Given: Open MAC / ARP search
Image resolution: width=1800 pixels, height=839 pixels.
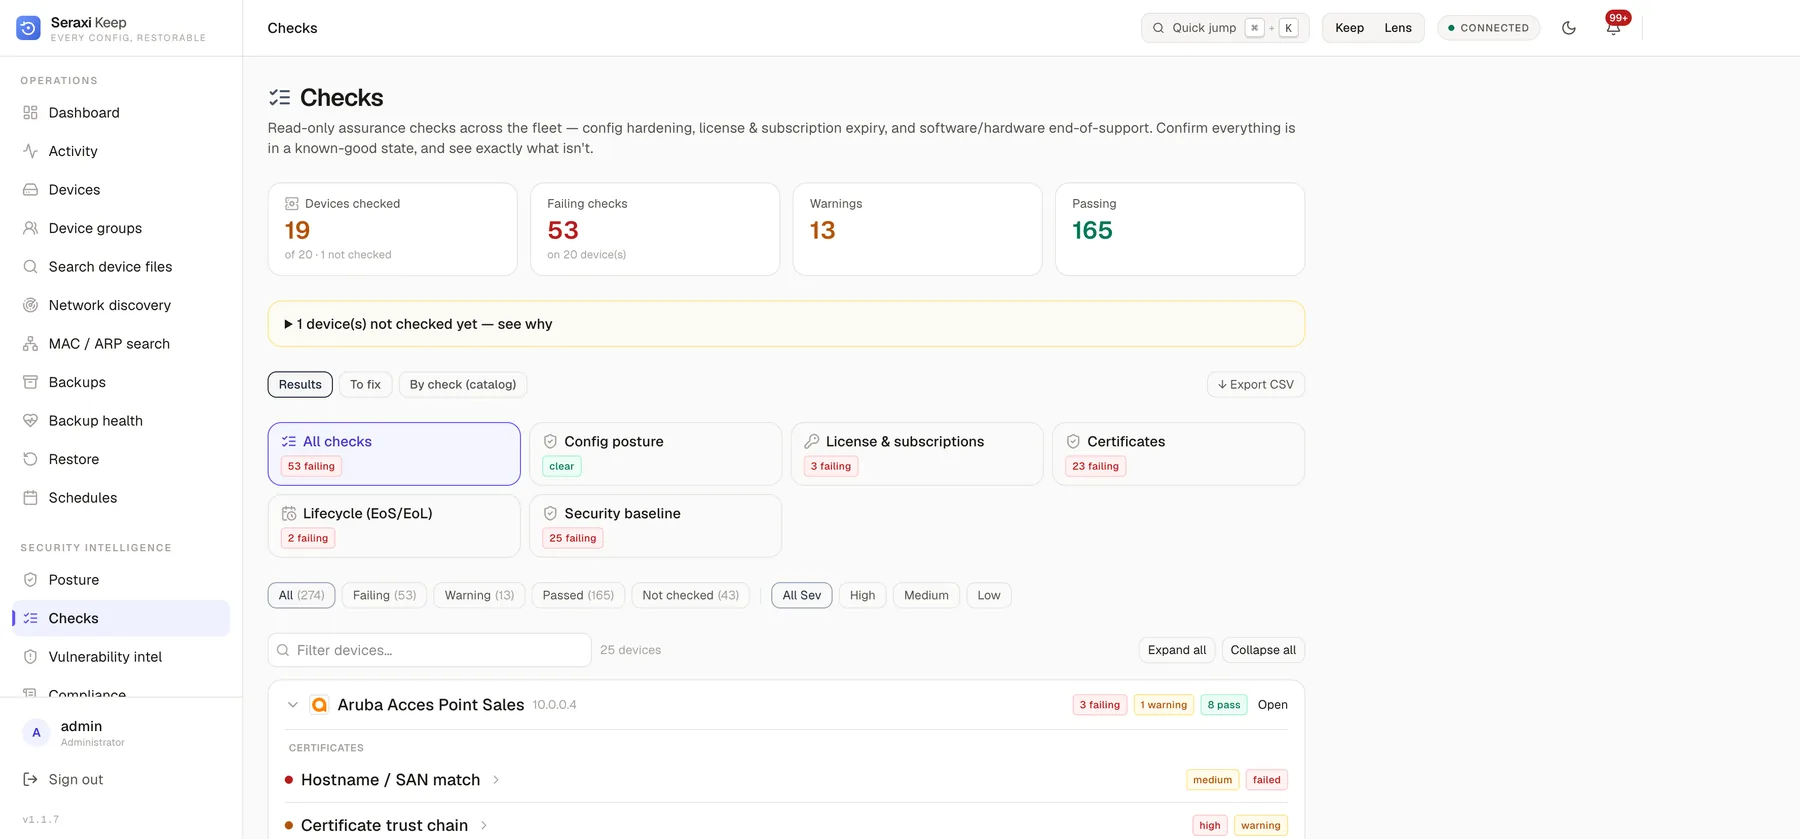Looking at the screenshot, I should [x=120, y=344].
